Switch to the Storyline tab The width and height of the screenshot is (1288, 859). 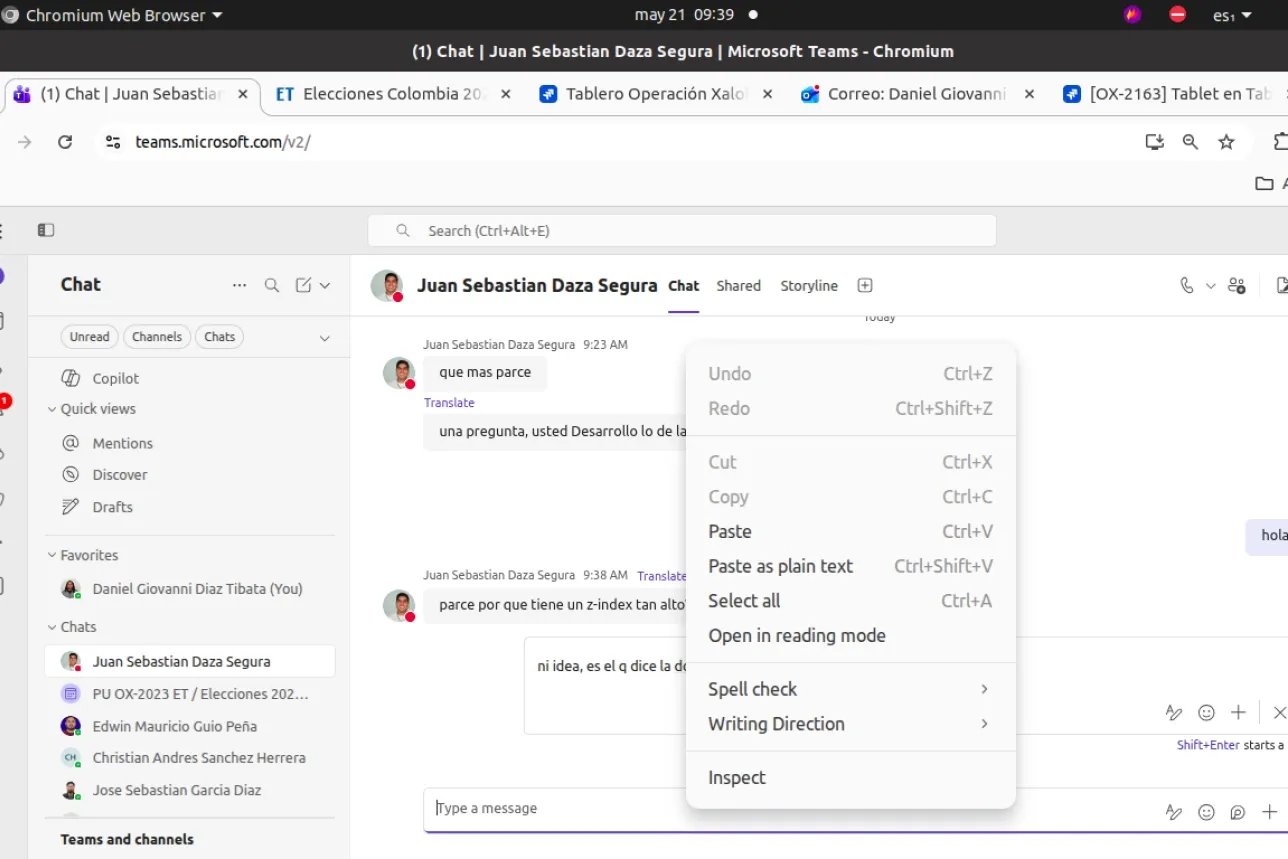click(809, 286)
